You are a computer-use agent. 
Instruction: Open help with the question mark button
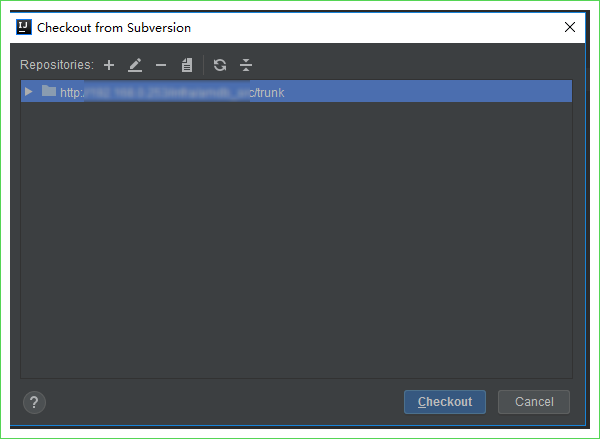point(34,402)
